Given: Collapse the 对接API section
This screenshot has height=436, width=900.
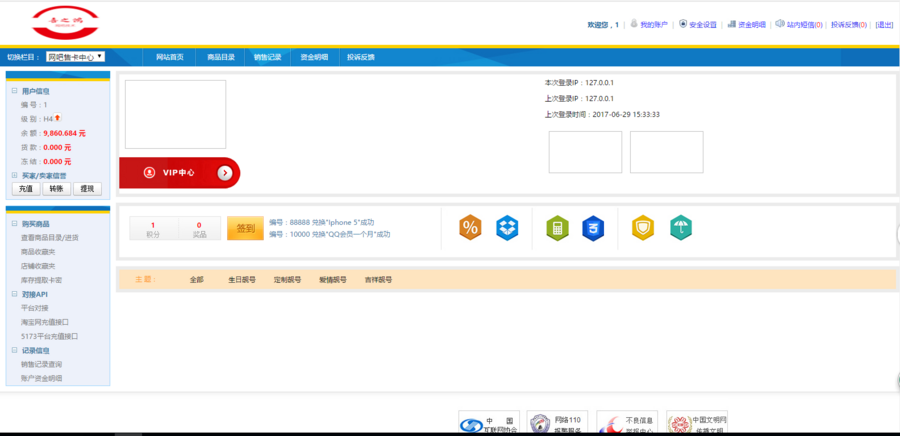Looking at the screenshot, I should tap(14, 294).
